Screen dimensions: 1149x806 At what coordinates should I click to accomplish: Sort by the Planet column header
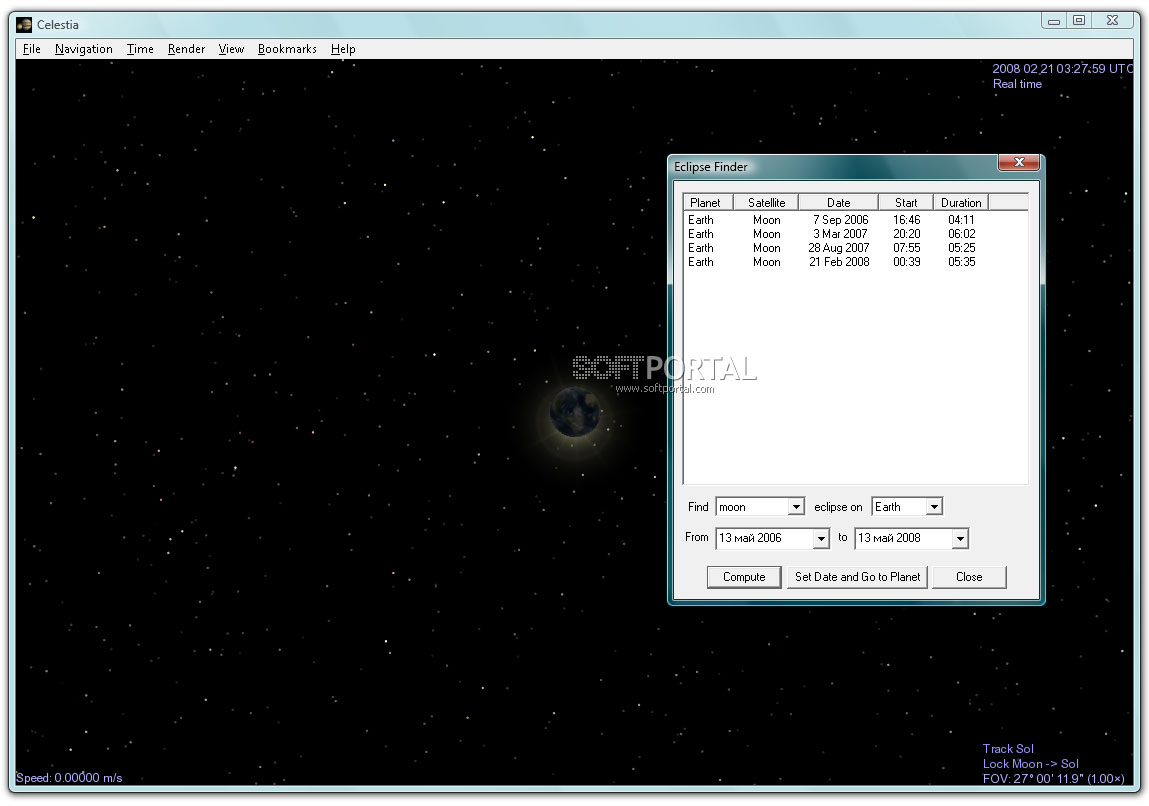coord(708,203)
